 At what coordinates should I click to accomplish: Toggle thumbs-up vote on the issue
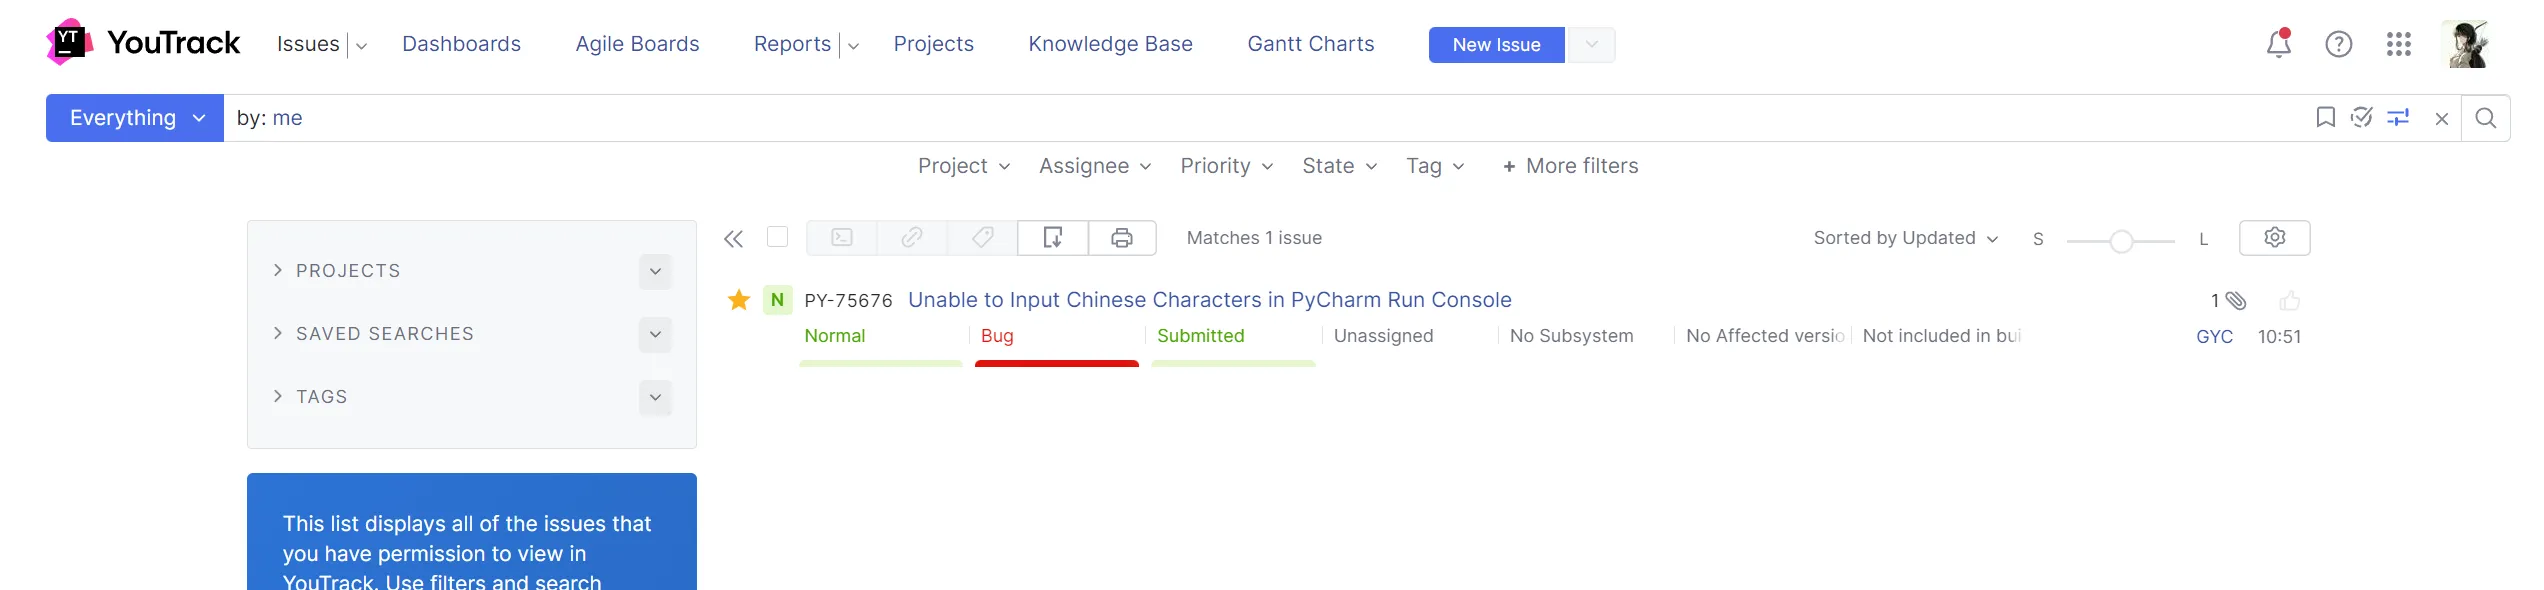click(x=2289, y=301)
